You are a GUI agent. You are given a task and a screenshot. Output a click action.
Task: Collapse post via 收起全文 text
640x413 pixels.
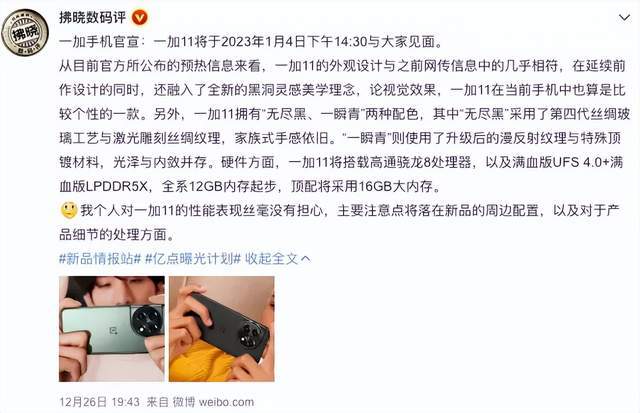(271, 258)
